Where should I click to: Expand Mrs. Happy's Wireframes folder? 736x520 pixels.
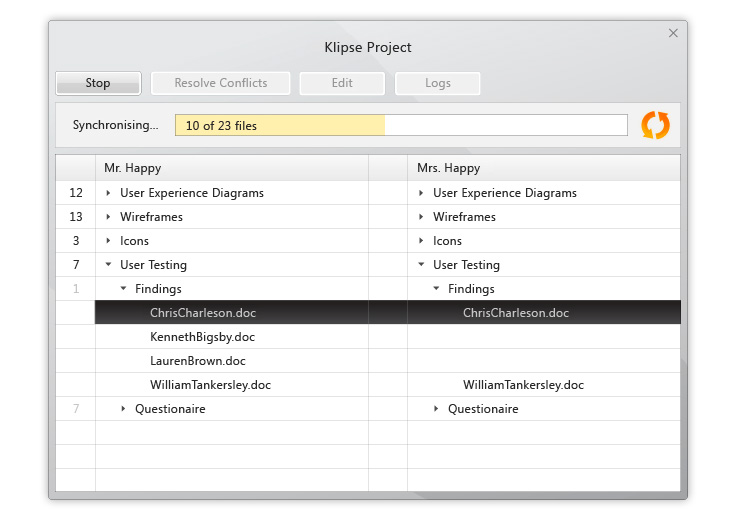421,217
